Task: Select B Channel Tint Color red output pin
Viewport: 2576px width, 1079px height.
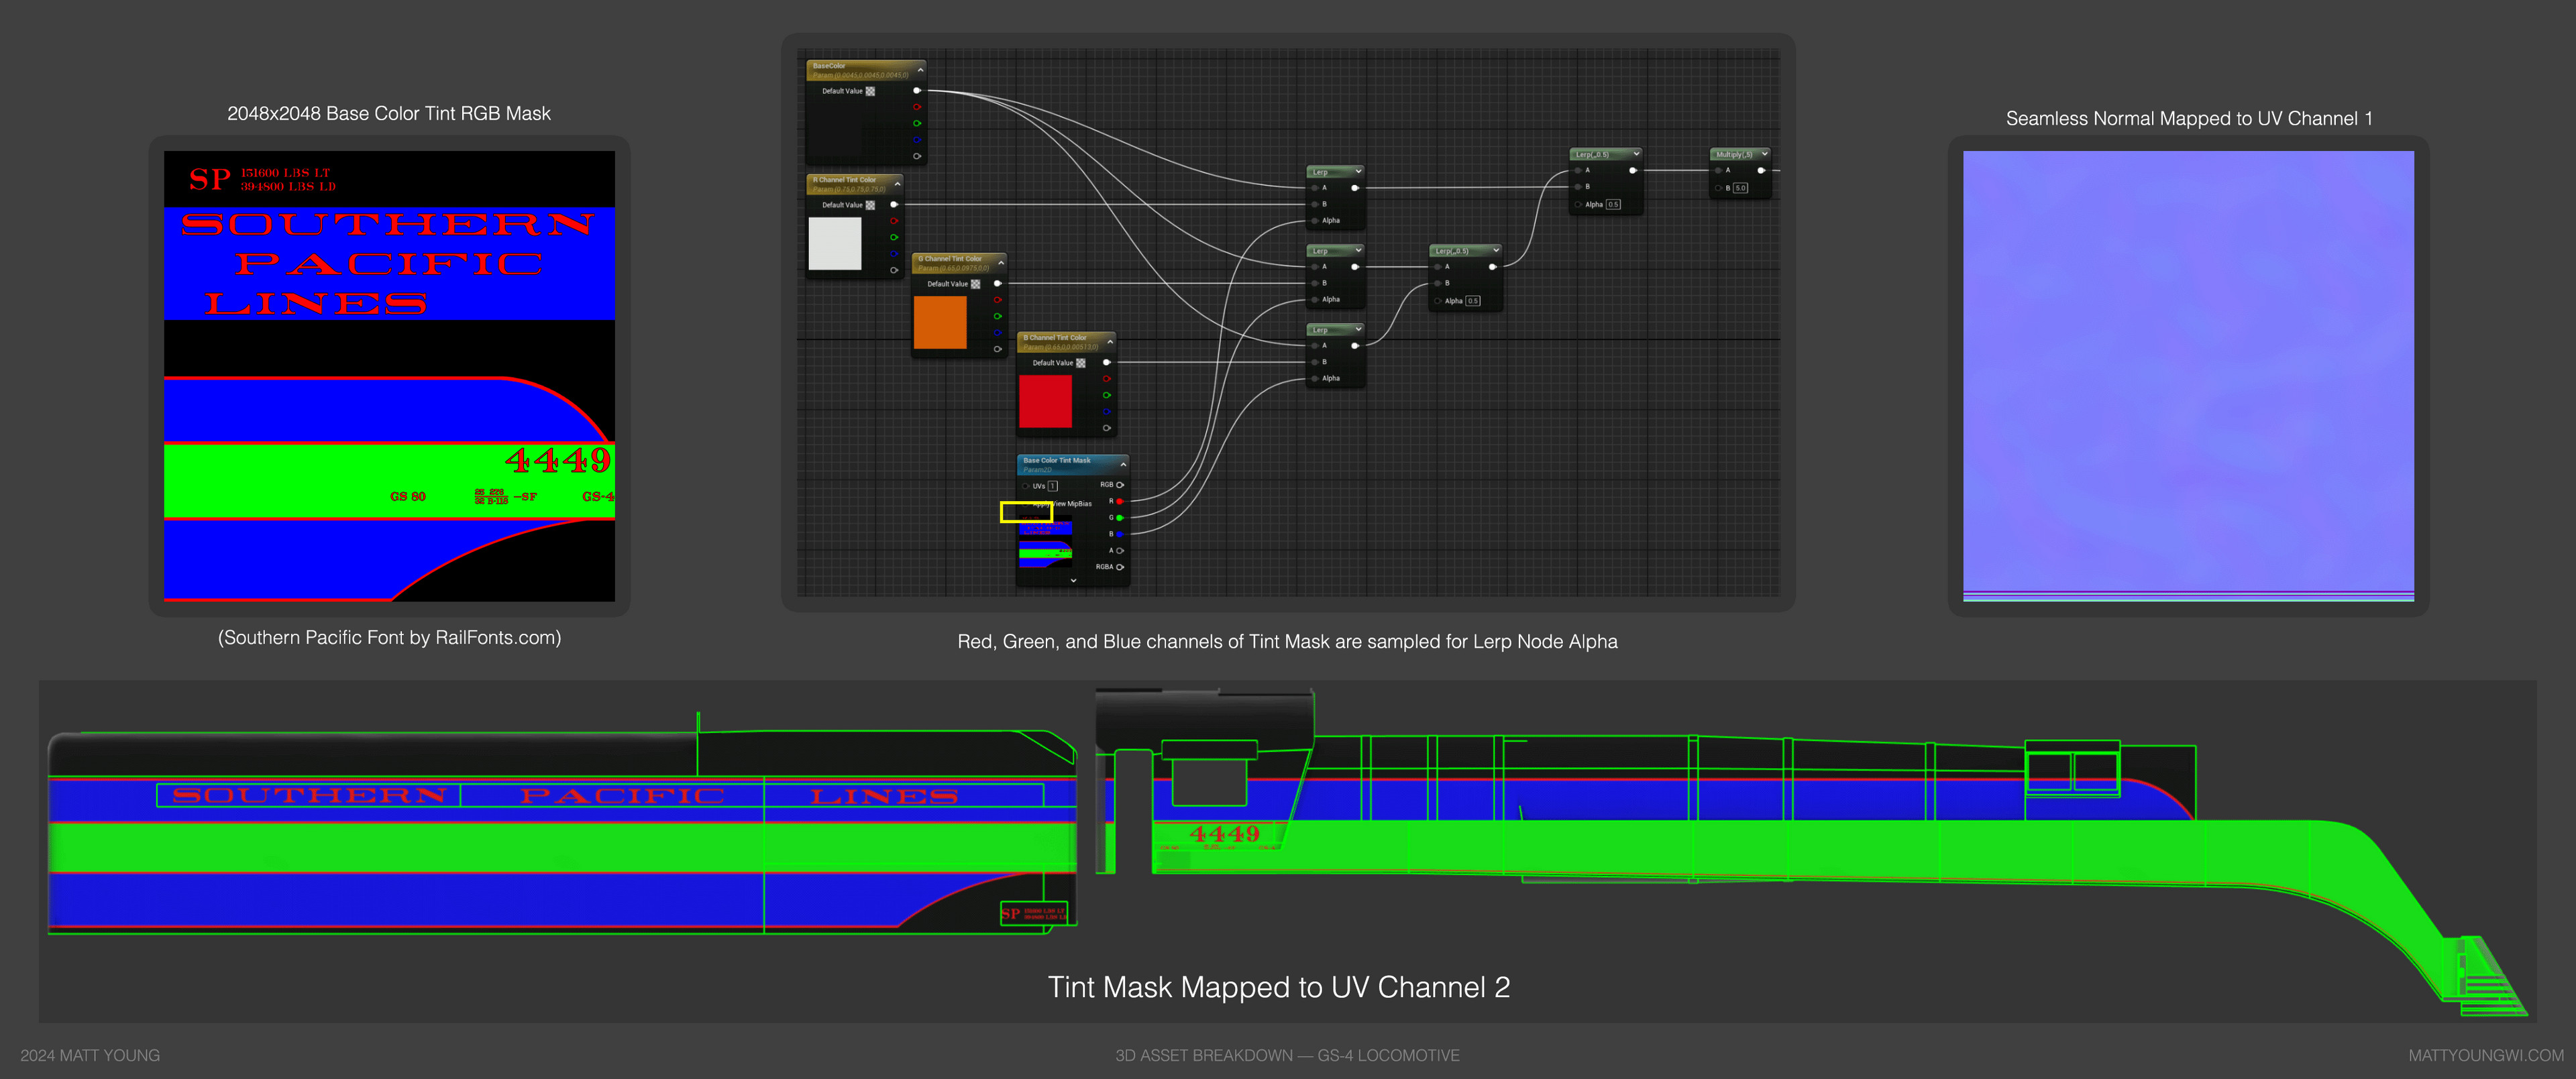Action: pos(1106,379)
